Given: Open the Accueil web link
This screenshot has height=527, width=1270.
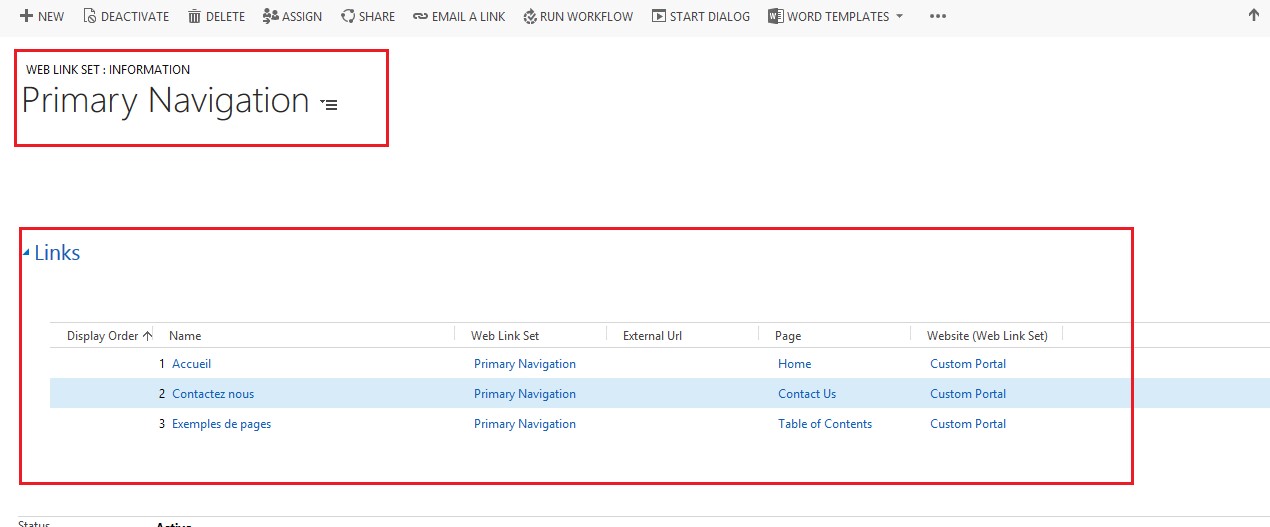Looking at the screenshot, I should point(191,364).
